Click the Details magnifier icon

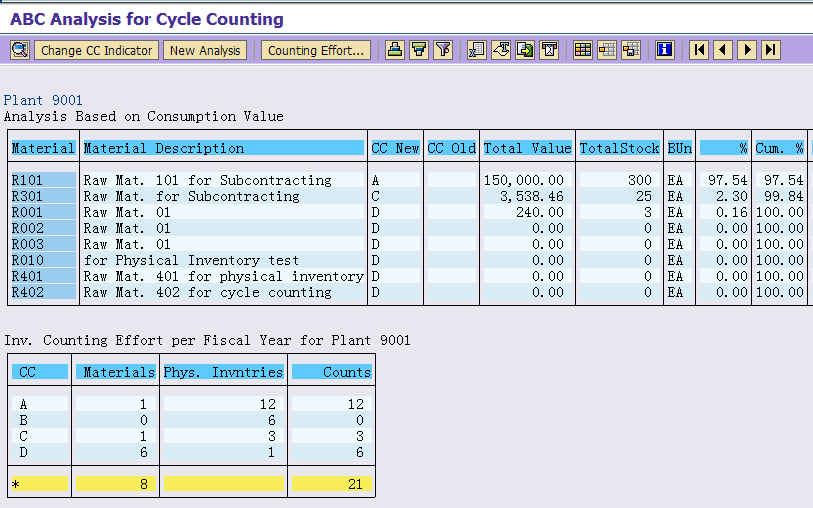tap(20, 50)
